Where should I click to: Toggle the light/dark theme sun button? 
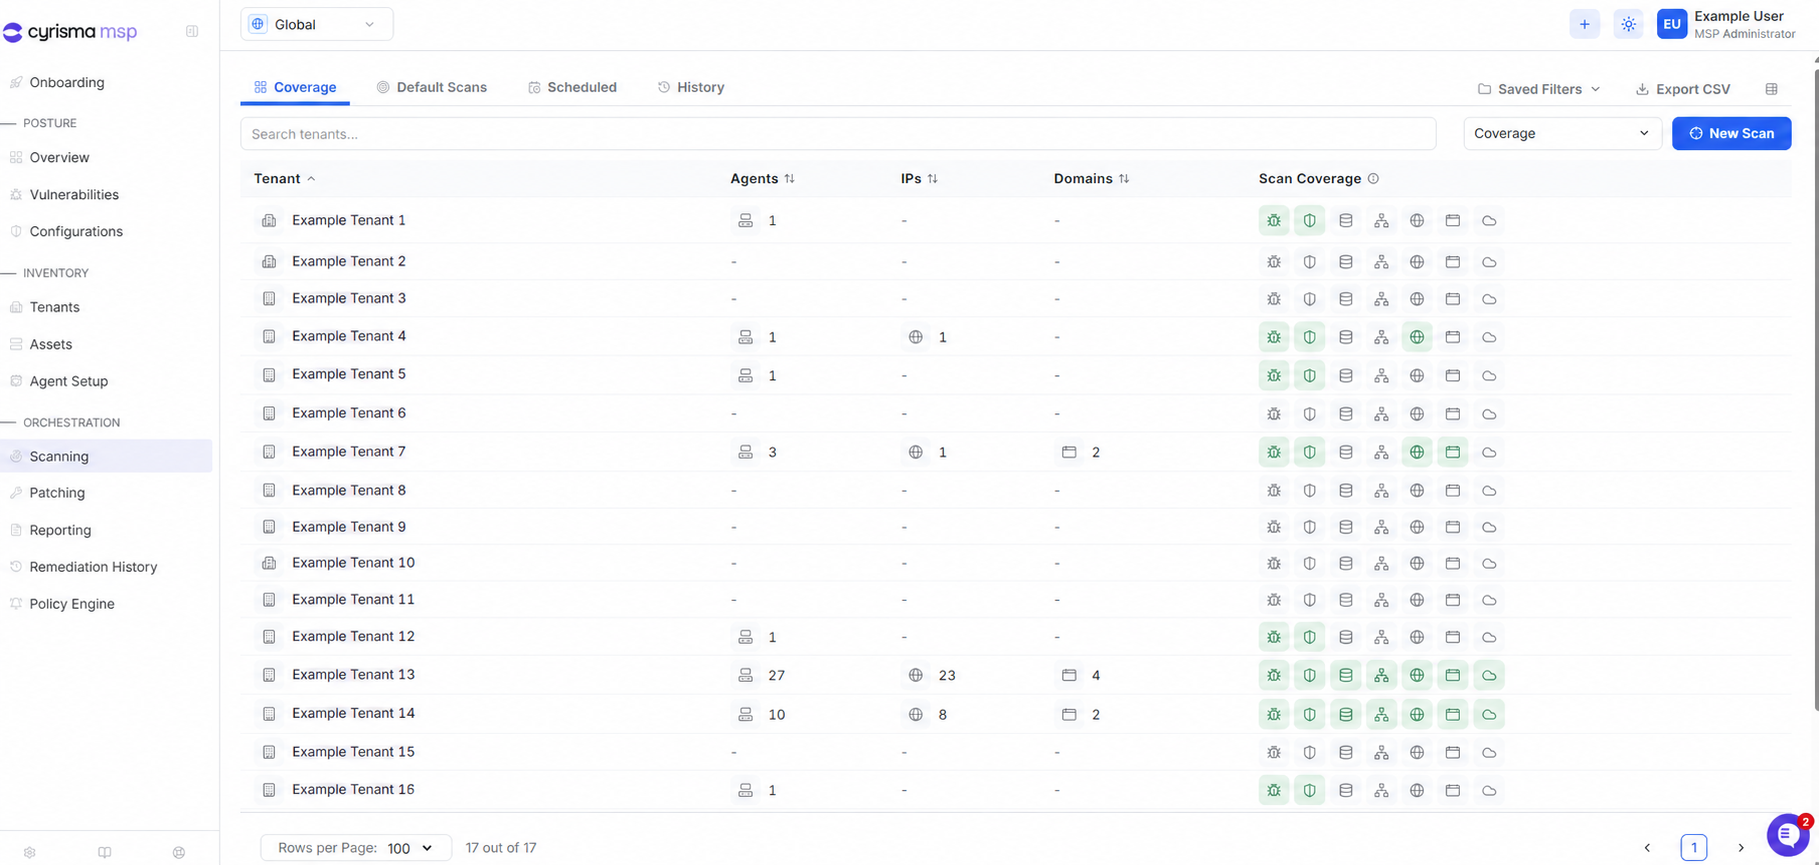pos(1628,24)
